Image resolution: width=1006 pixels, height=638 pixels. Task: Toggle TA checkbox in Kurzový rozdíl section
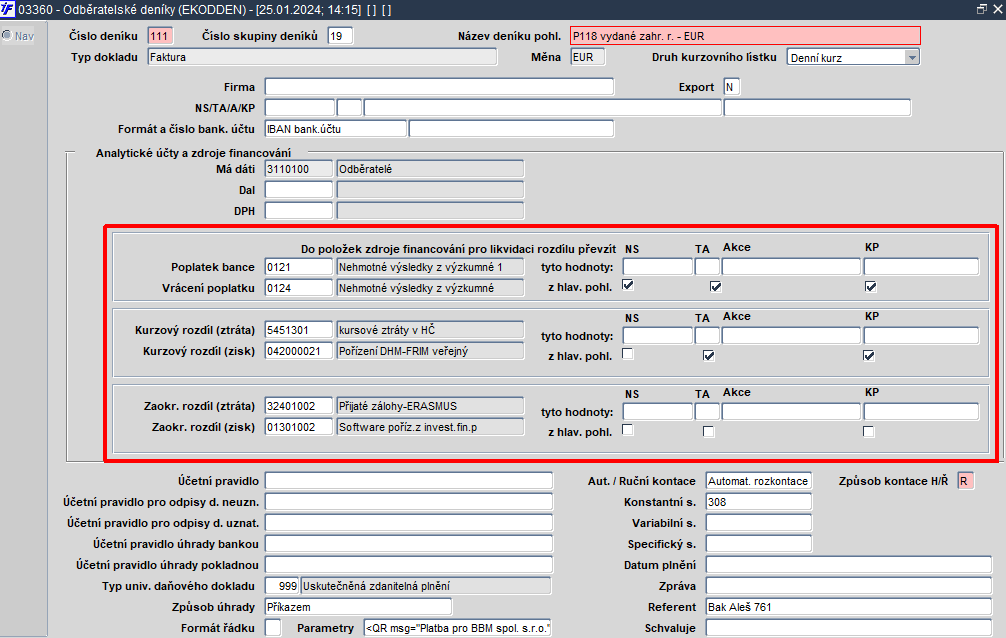(x=708, y=355)
